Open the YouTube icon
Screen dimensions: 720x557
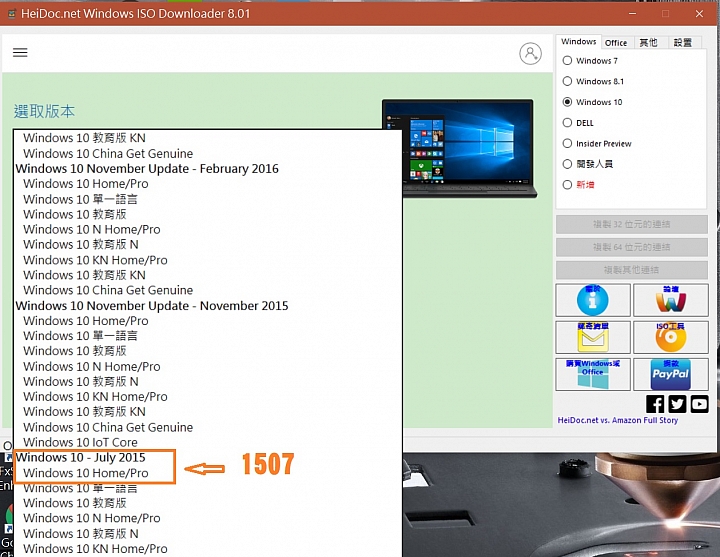(699, 404)
